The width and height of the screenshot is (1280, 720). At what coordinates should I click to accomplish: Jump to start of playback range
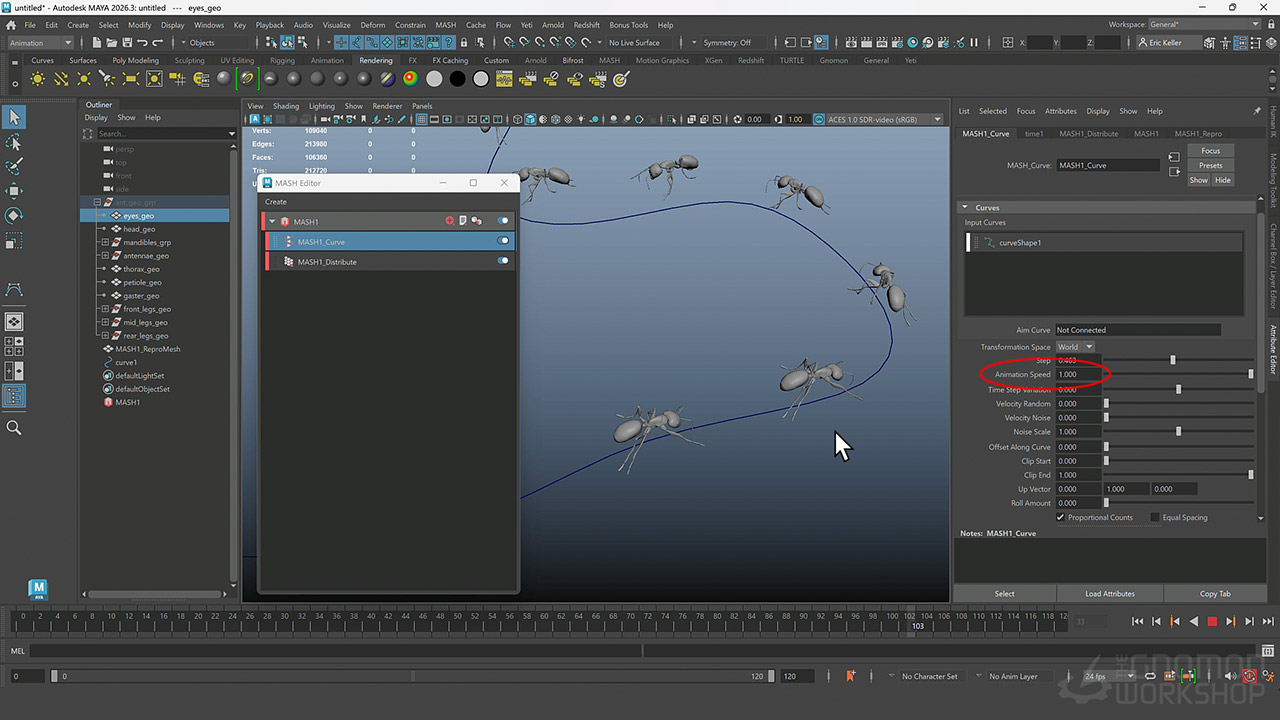click(x=1137, y=621)
